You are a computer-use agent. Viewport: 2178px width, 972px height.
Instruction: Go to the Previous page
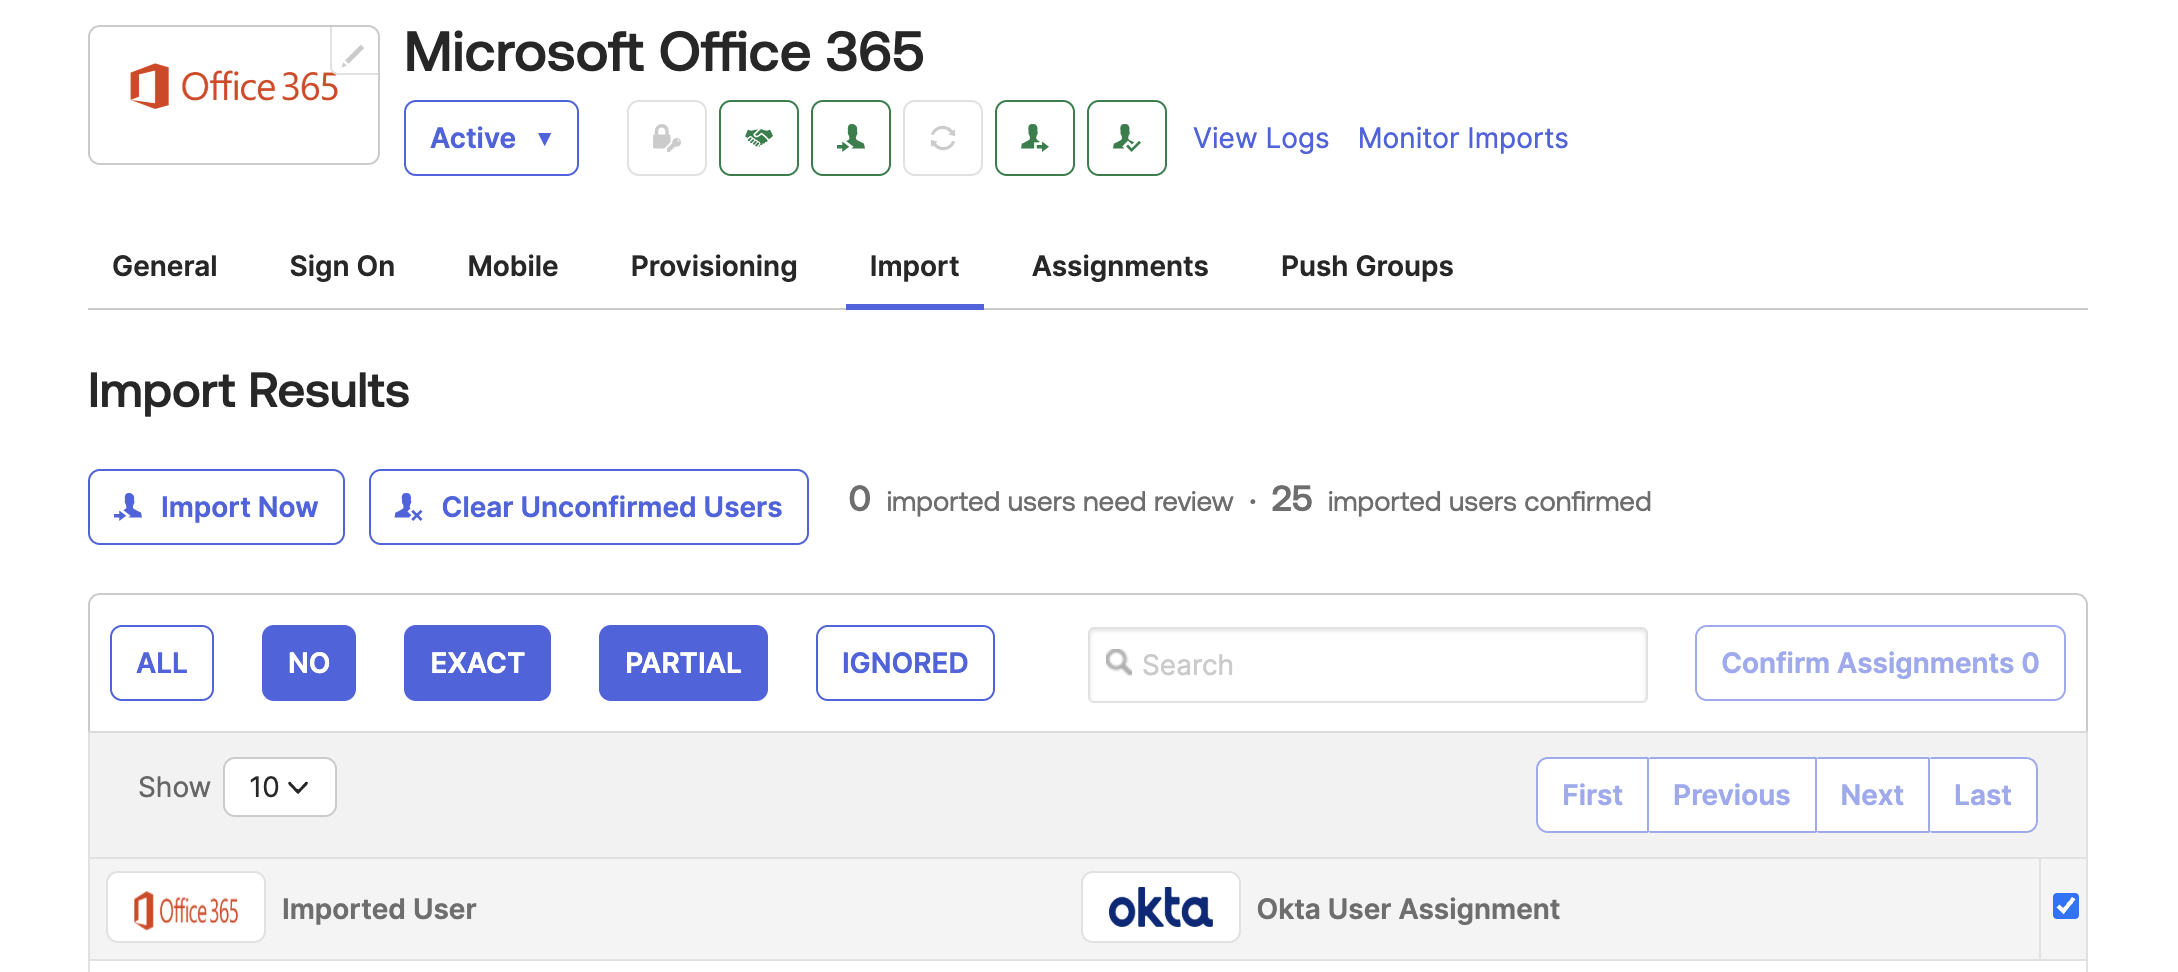[1731, 795]
